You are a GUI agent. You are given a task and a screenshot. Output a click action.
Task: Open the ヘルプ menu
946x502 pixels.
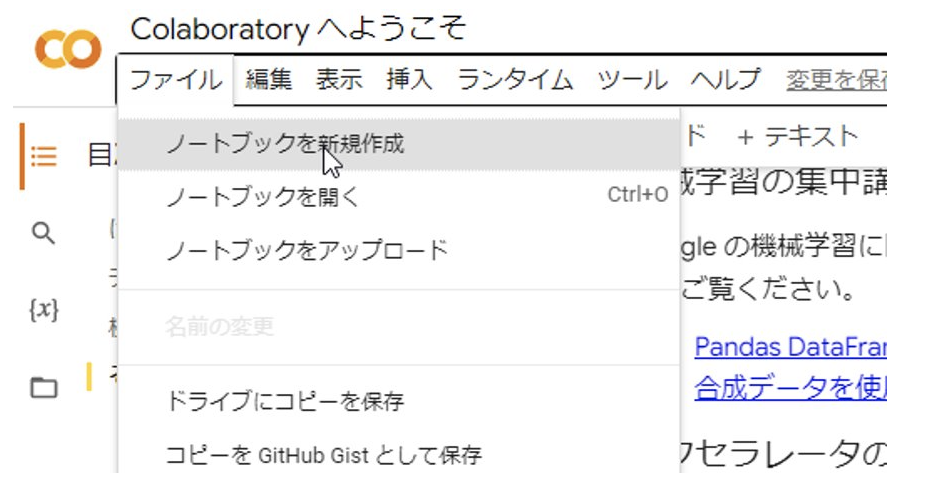coord(725,80)
